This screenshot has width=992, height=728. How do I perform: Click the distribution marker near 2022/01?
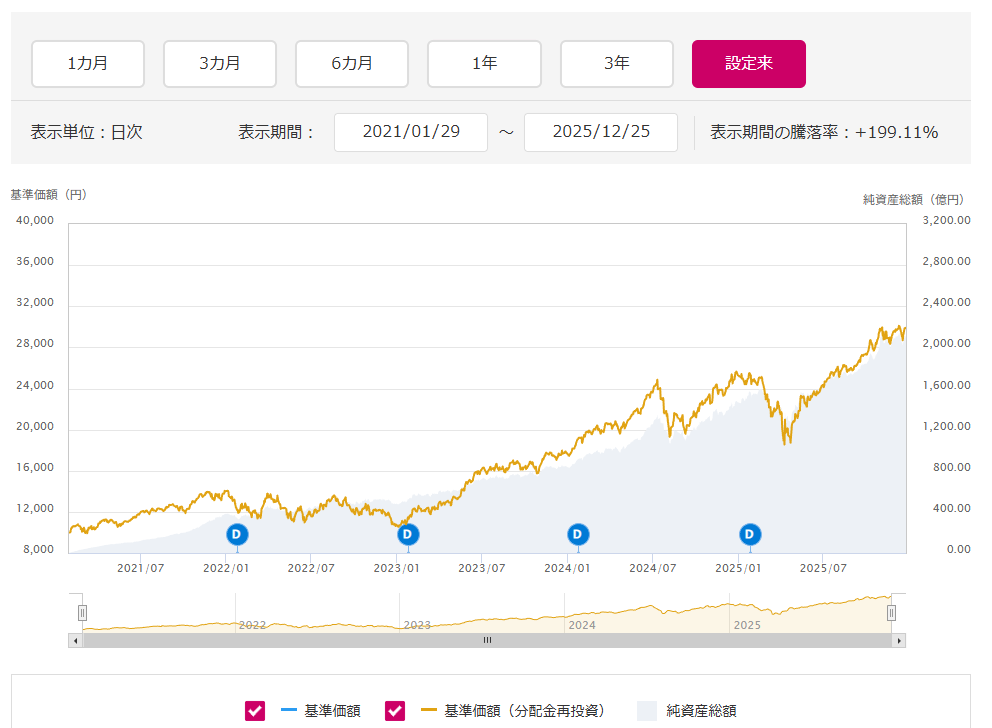(x=237, y=535)
